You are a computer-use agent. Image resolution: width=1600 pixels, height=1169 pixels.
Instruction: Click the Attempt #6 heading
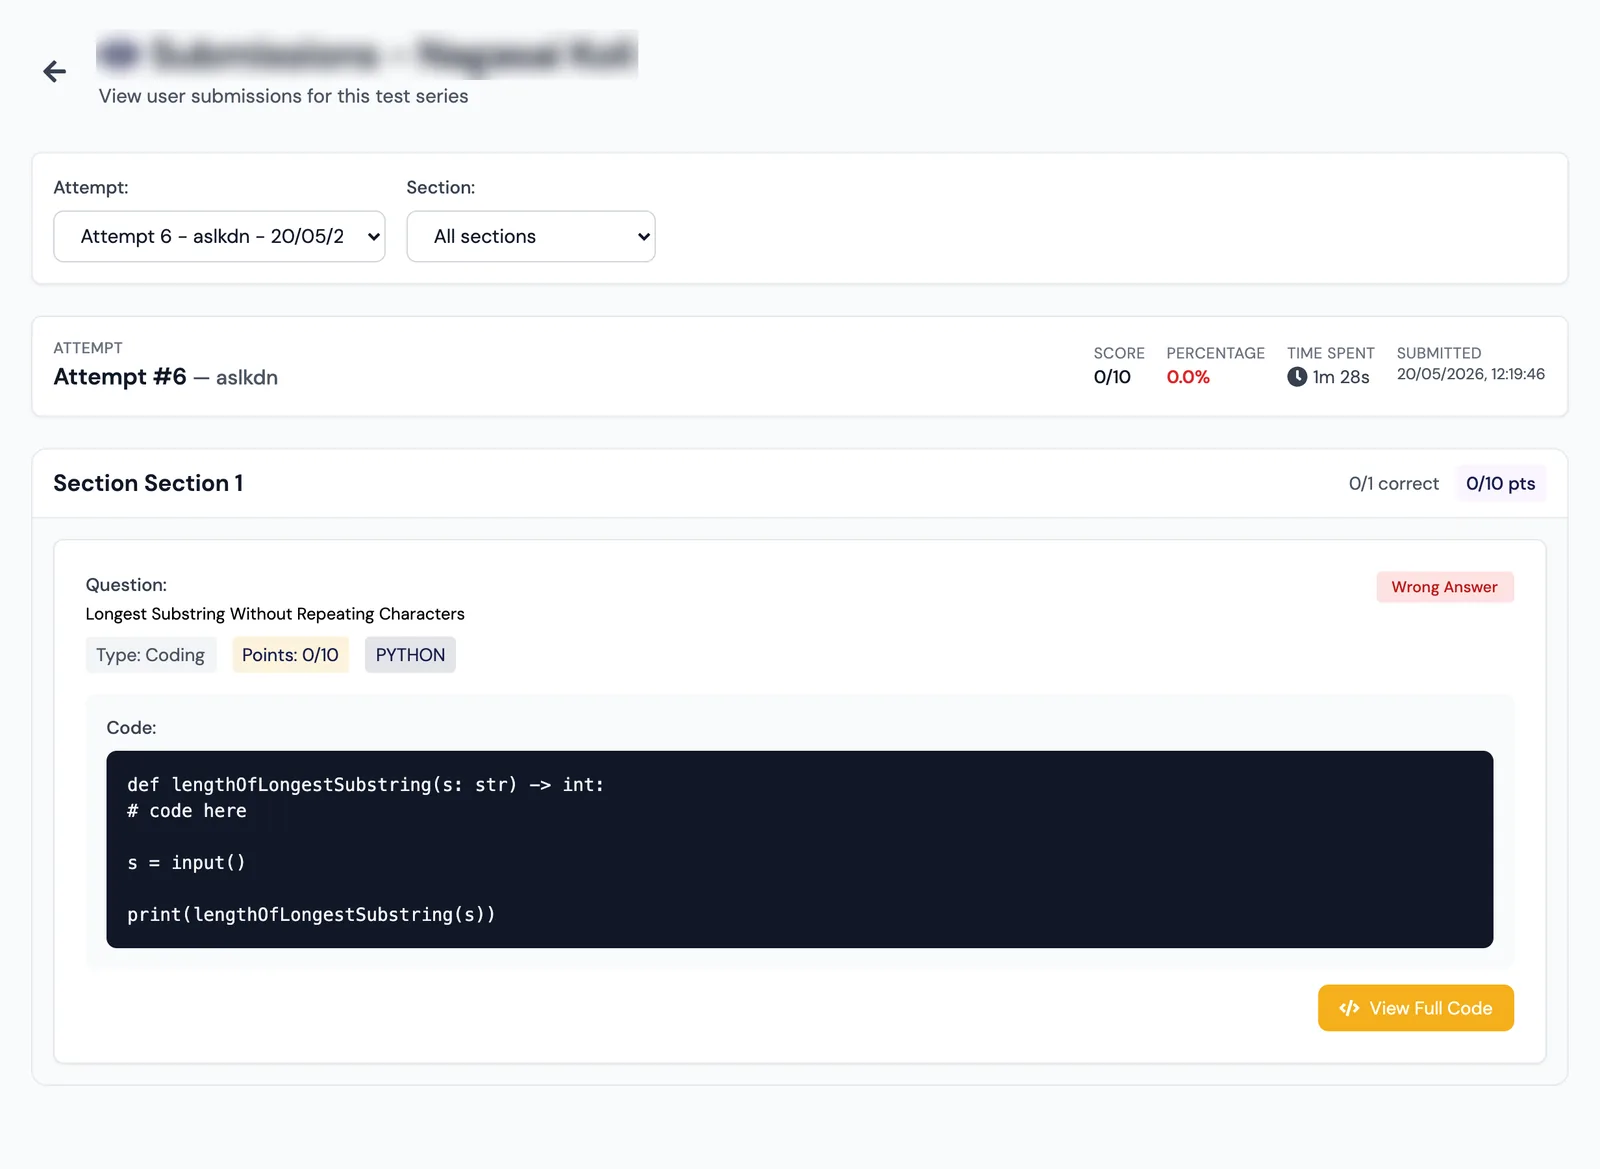click(x=120, y=377)
